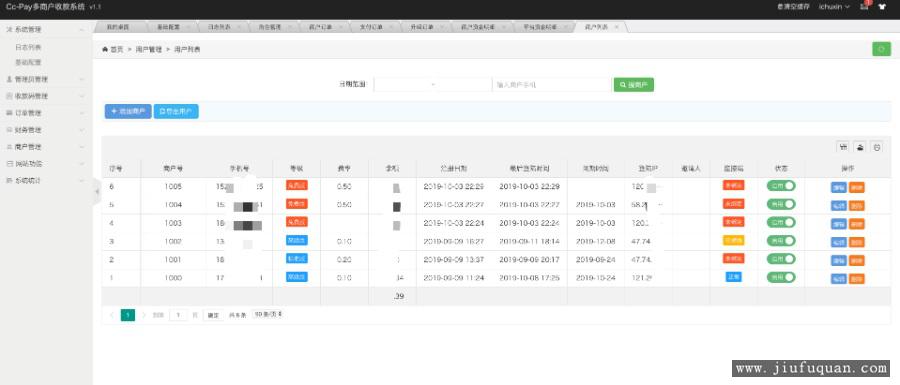Screen dimensions: 900x385
Task: Click the pagination page number input
Action: (x=178, y=315)
